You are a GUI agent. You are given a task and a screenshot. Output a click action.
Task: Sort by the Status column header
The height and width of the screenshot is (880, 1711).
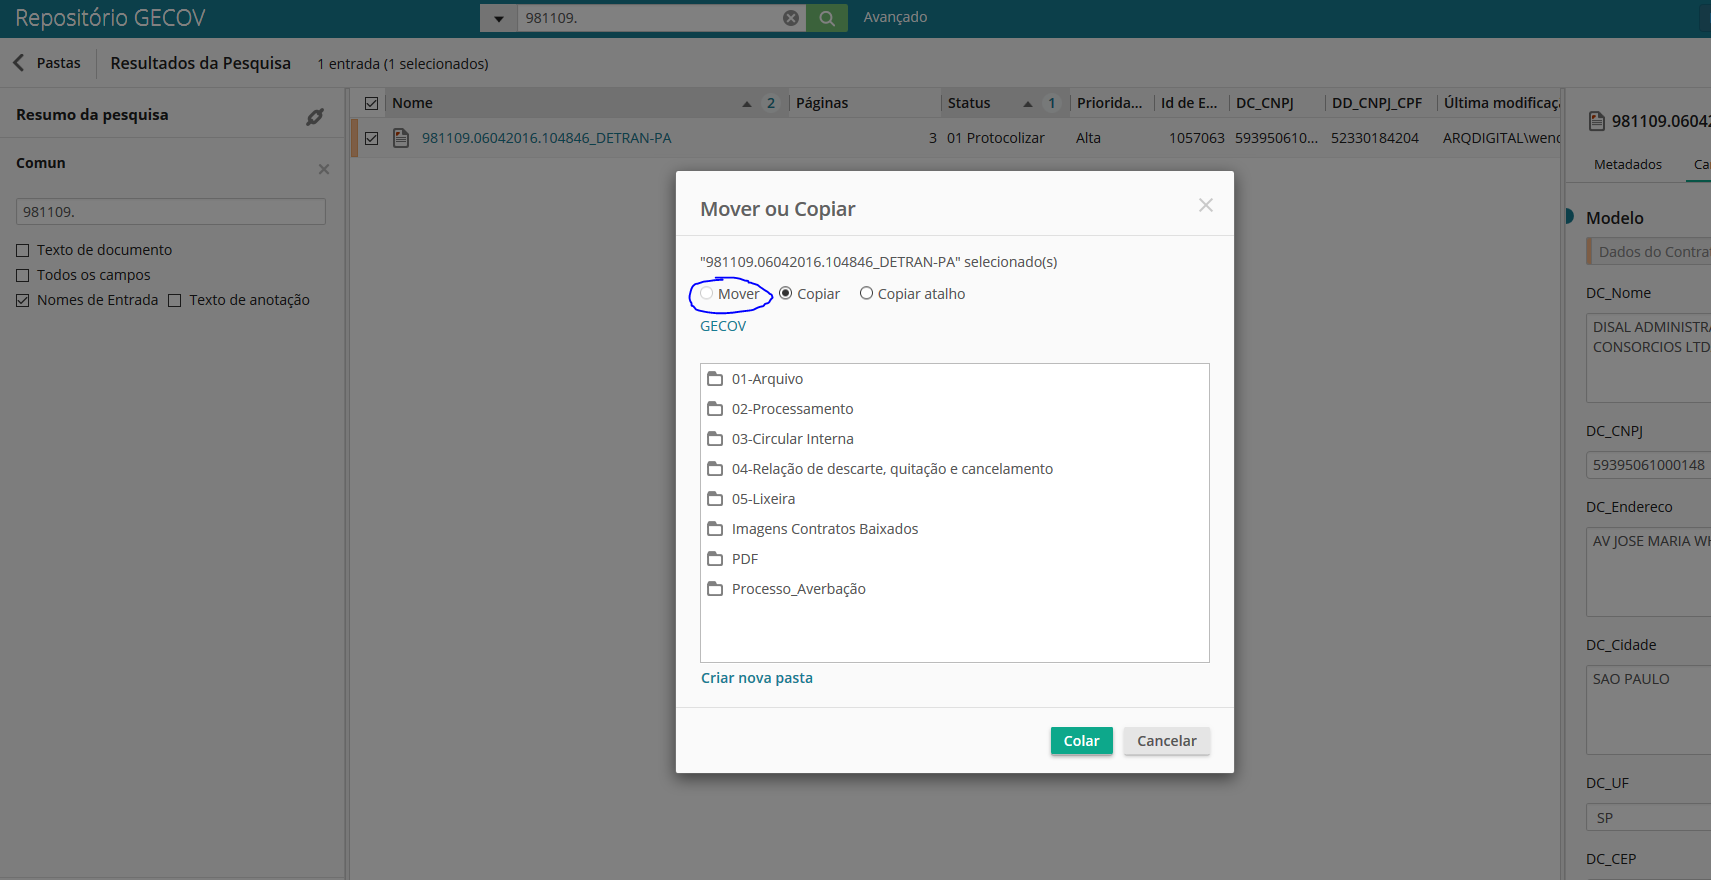coord(969,103)
